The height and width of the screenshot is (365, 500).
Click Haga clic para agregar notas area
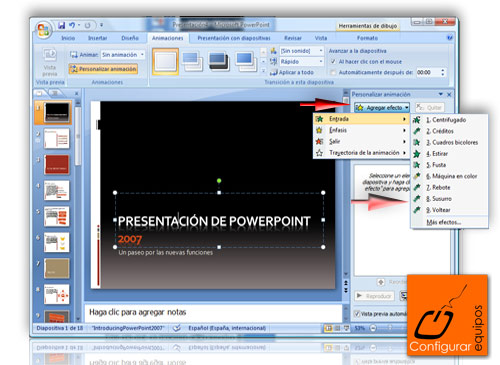[213, 312]
